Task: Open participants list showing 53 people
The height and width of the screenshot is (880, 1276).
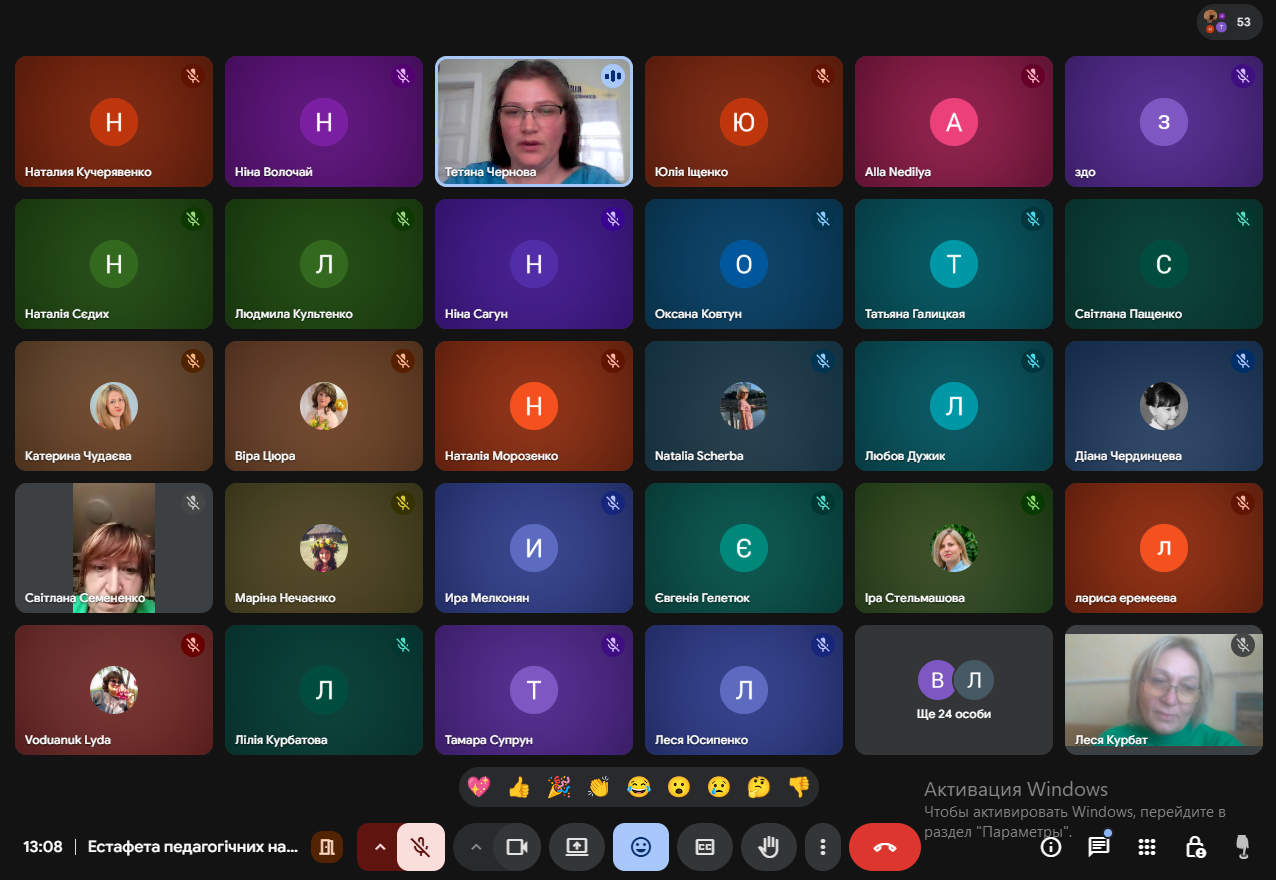Action: coord(1229,21)
